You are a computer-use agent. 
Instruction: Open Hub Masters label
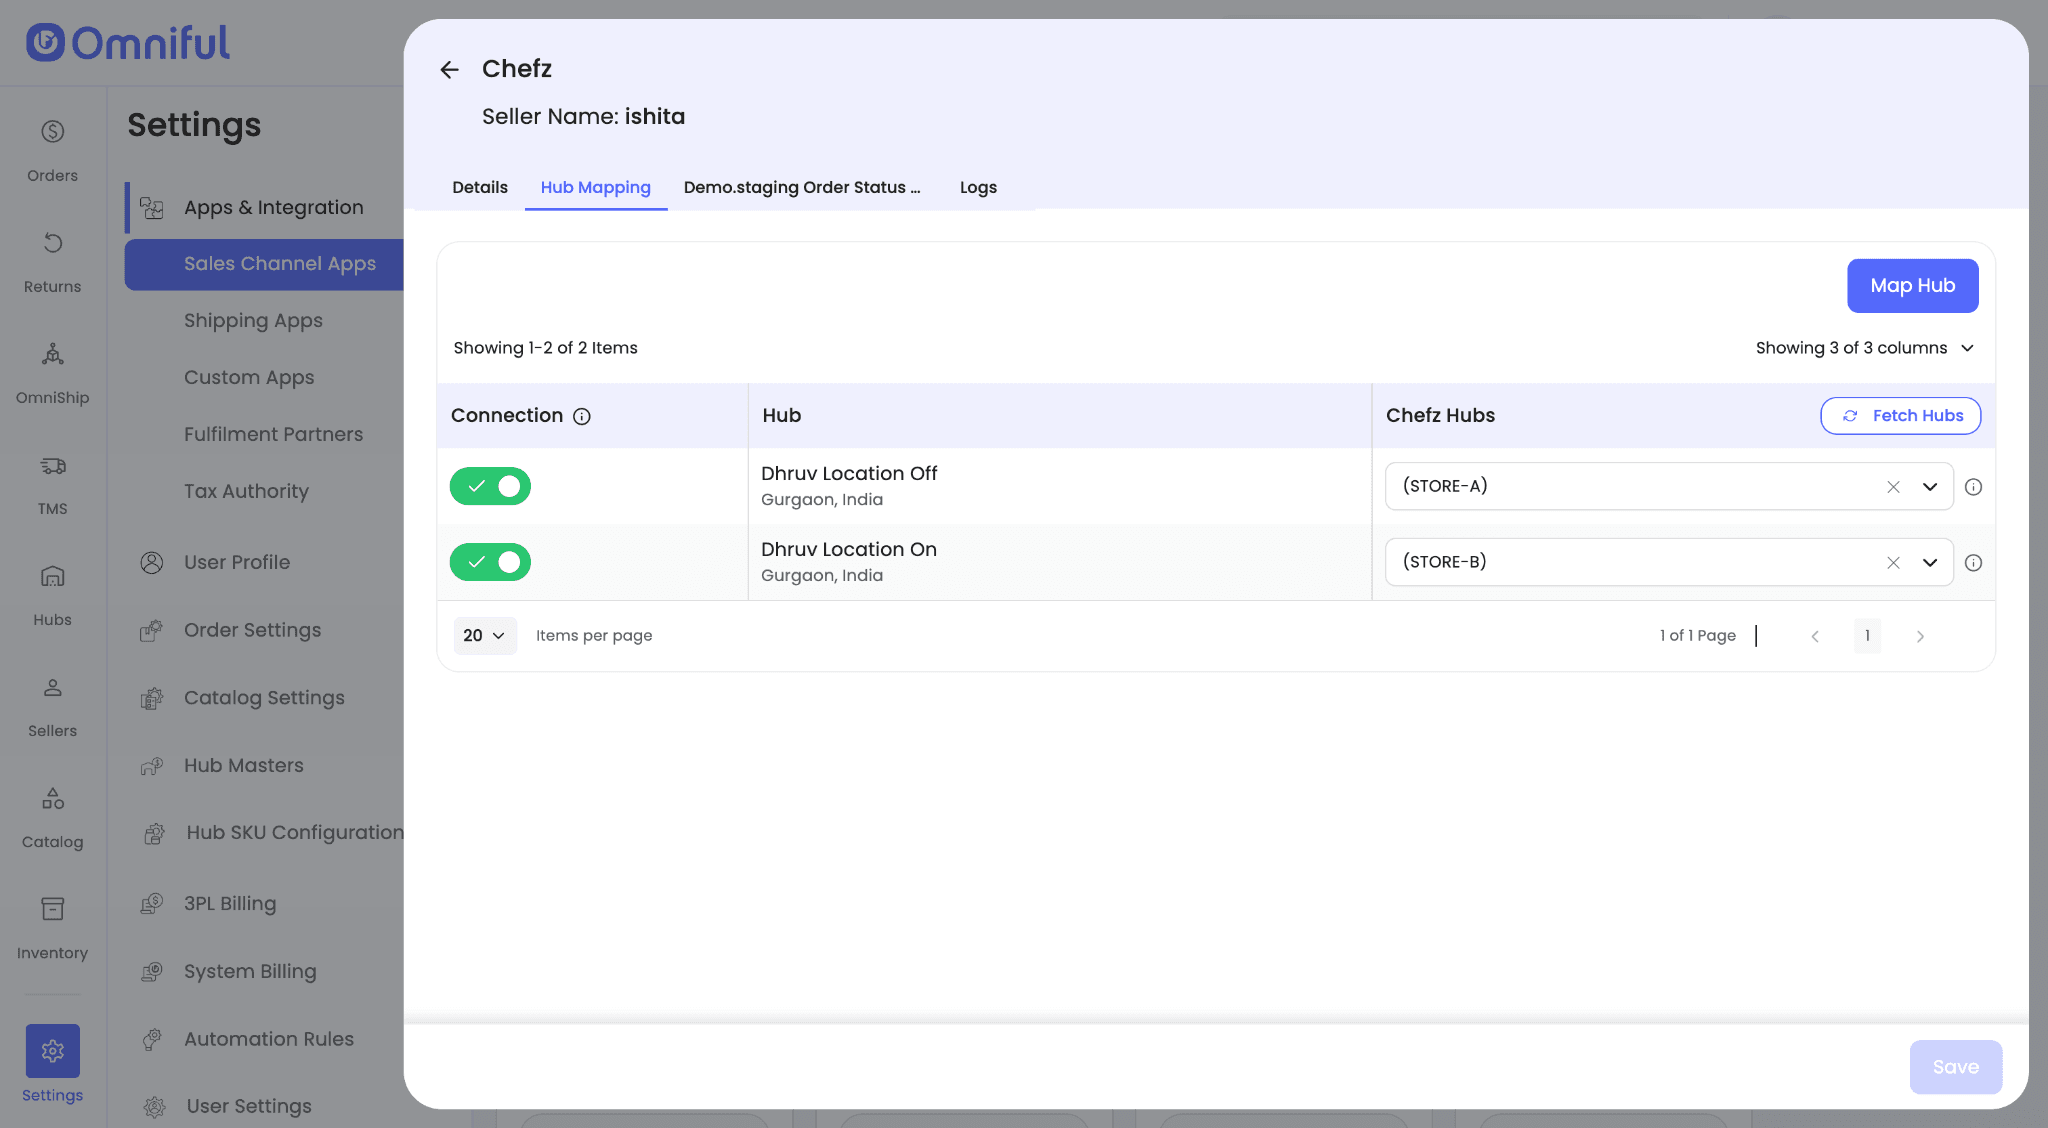[244, 766]
